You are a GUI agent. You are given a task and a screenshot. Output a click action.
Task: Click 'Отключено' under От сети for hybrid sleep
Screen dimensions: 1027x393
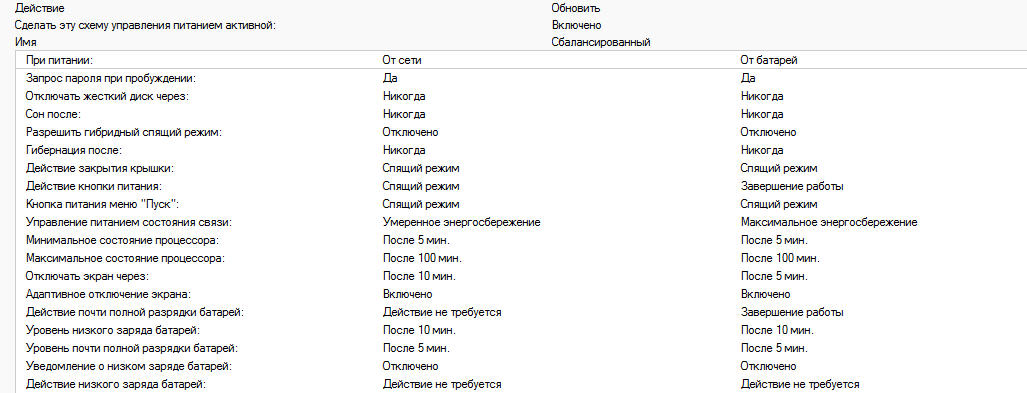click(411, 132)
